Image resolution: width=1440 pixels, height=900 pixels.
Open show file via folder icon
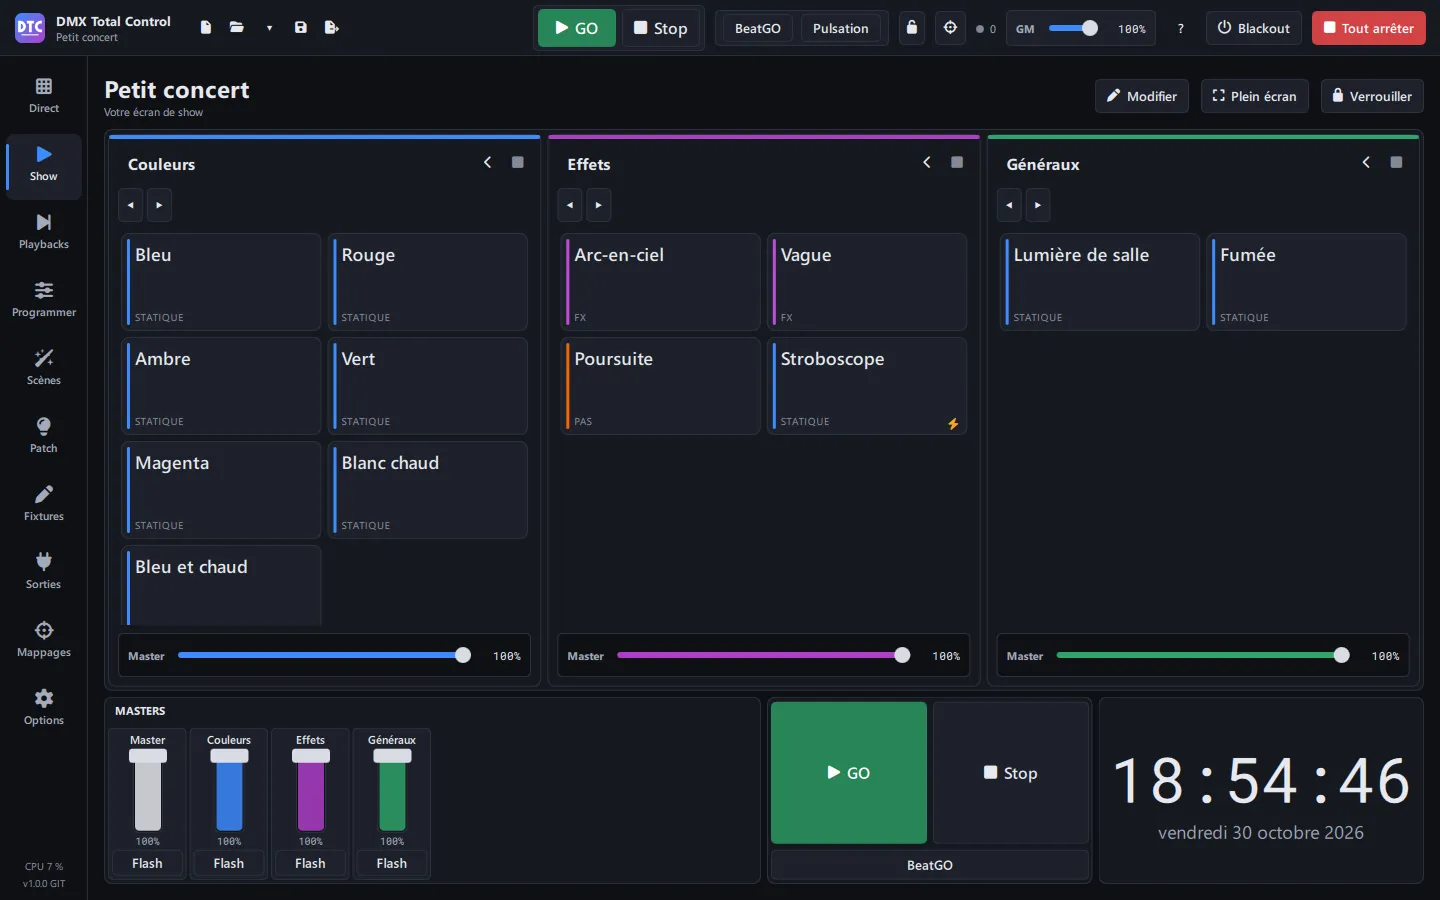[237, 28]
